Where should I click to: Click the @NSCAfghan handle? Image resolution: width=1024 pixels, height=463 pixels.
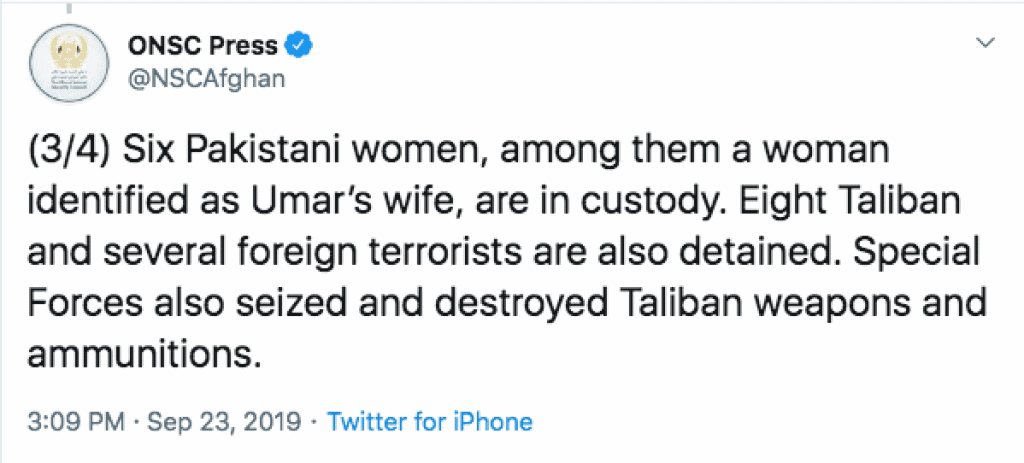coord(206,78)
